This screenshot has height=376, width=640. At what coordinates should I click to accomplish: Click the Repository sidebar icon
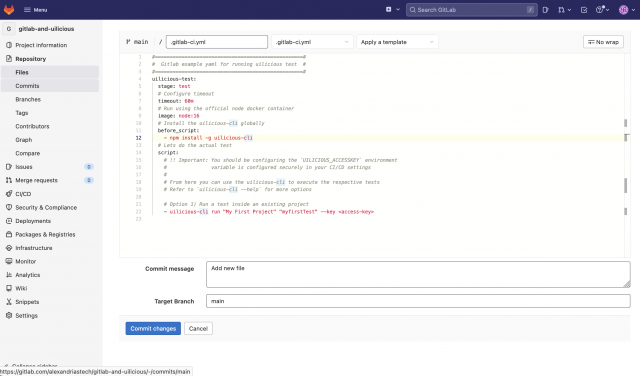[9, 59]
